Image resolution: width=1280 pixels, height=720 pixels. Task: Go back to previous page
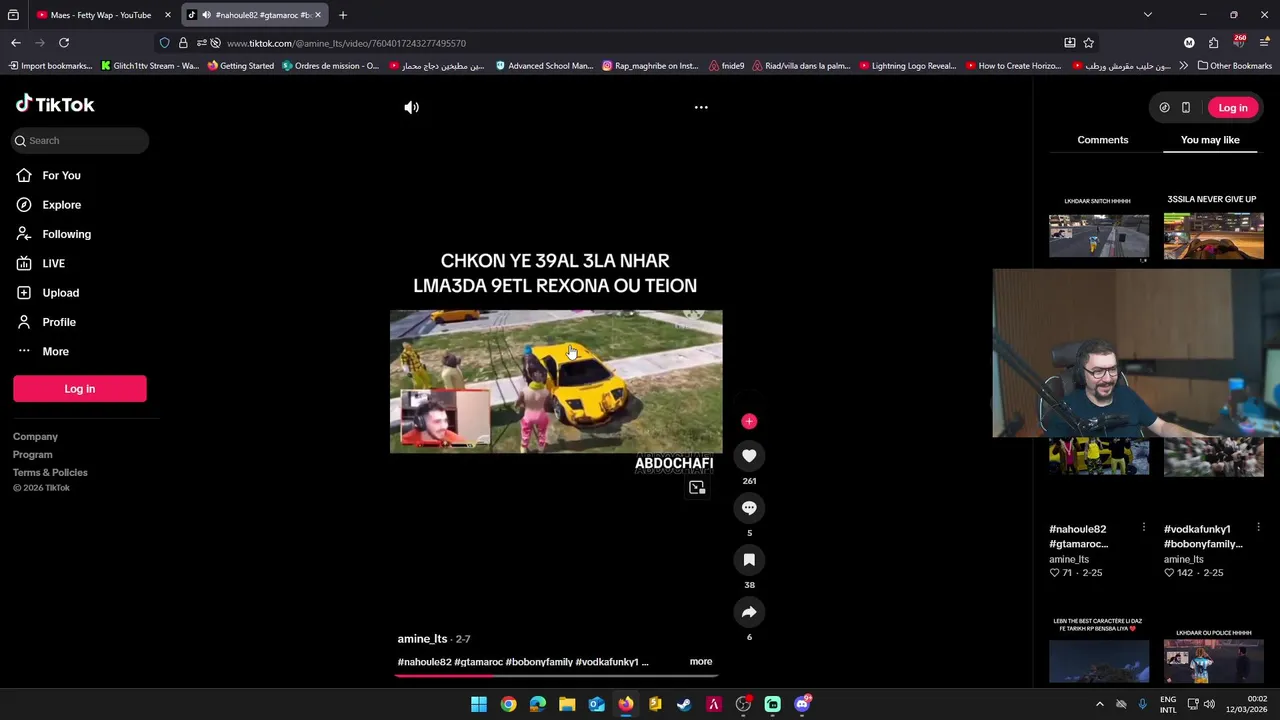(x=16, y=43)
